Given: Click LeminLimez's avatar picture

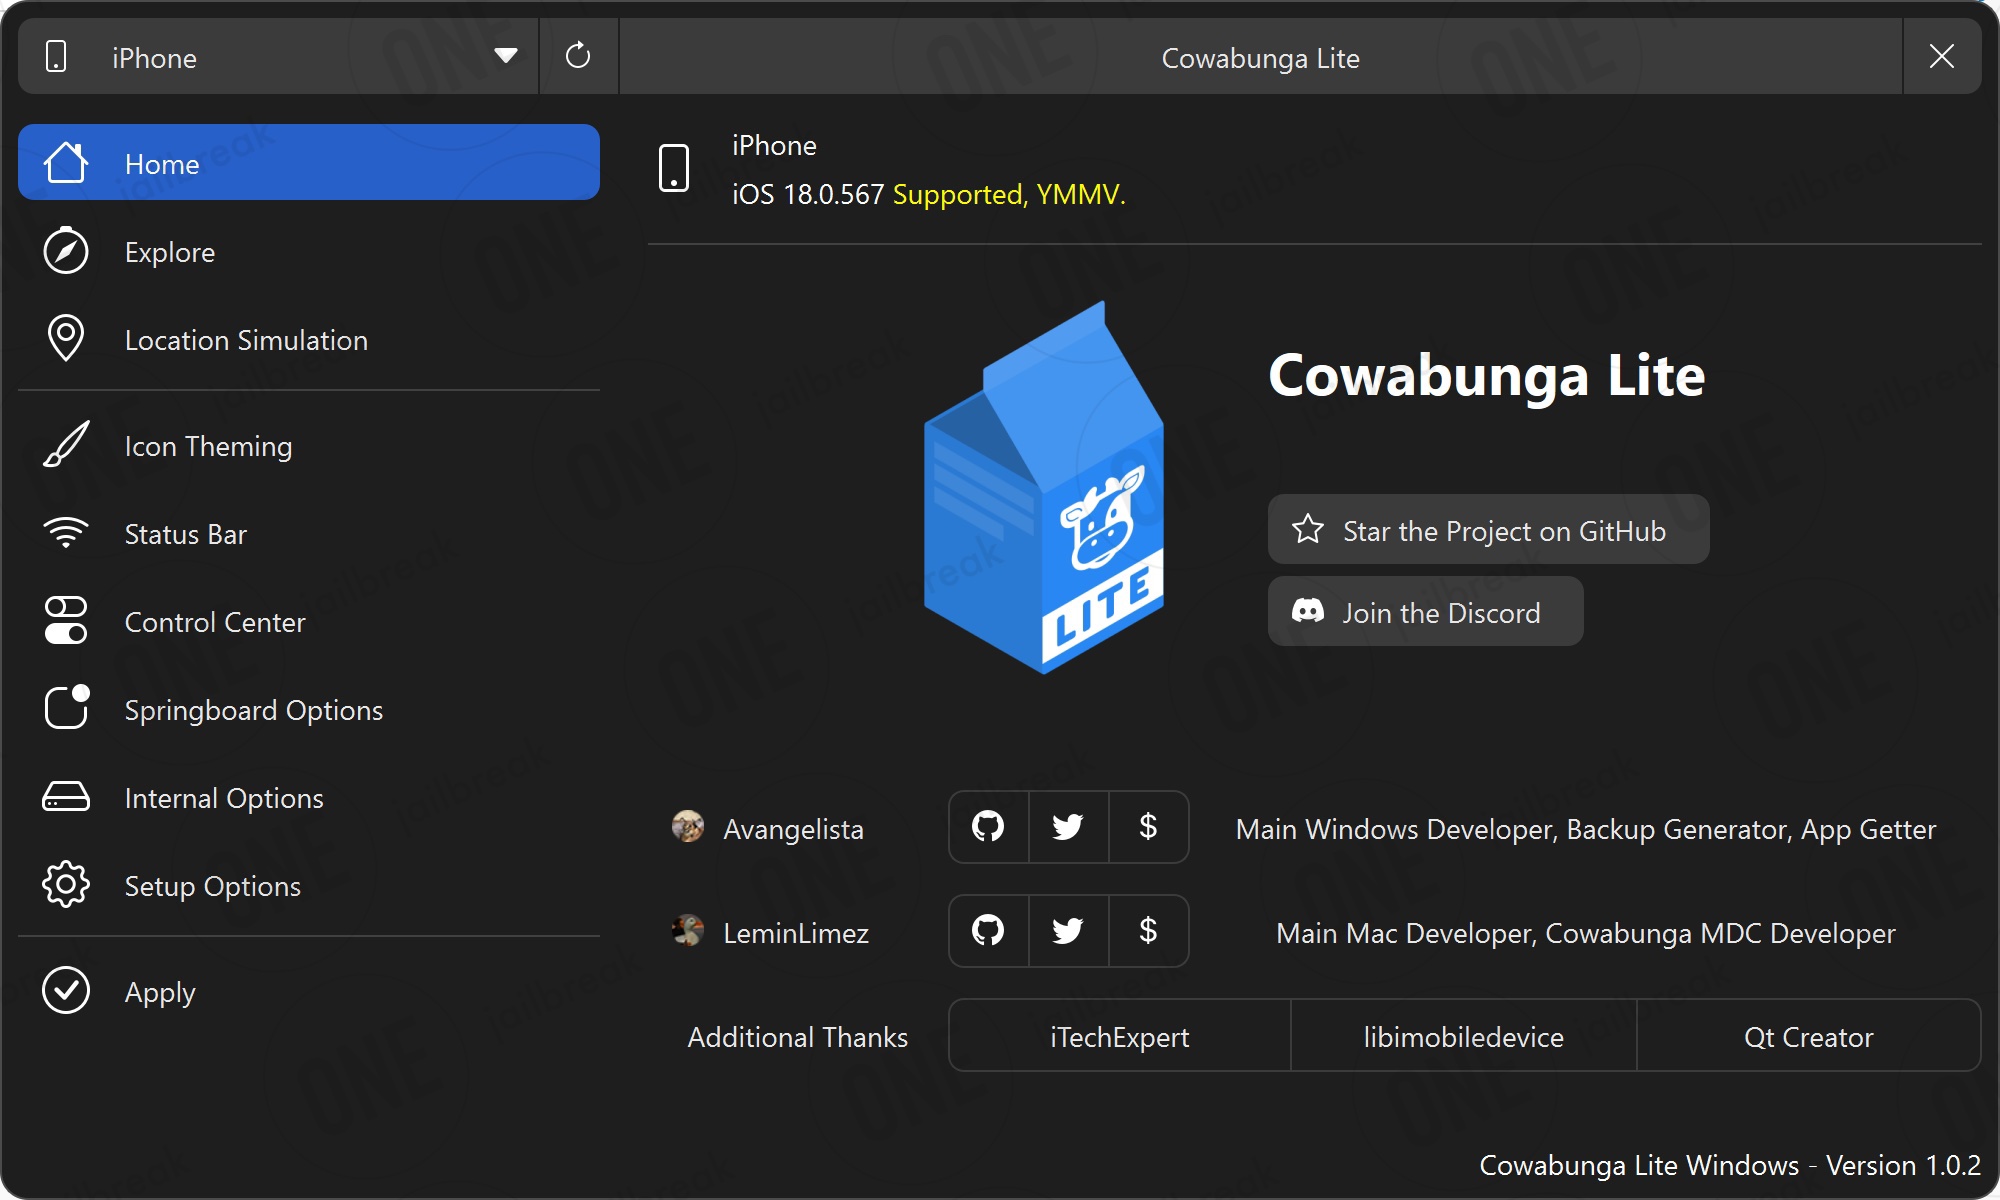Looking at the screenshot, I should 688,931.
